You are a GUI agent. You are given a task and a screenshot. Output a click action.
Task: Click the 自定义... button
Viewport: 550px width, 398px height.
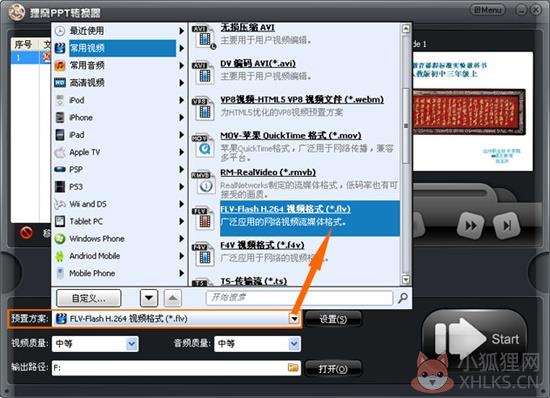[88, 298]
